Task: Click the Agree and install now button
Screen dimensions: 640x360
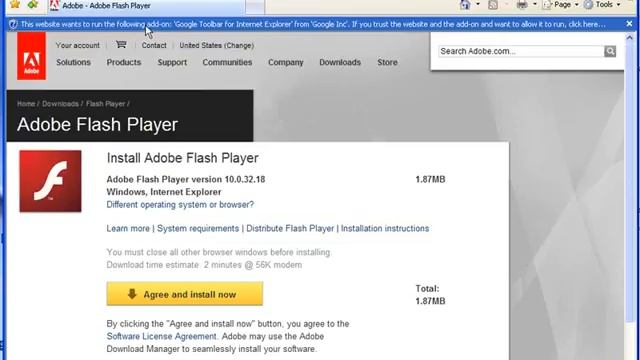Action: pyautogui.click(x=185, y=294)
